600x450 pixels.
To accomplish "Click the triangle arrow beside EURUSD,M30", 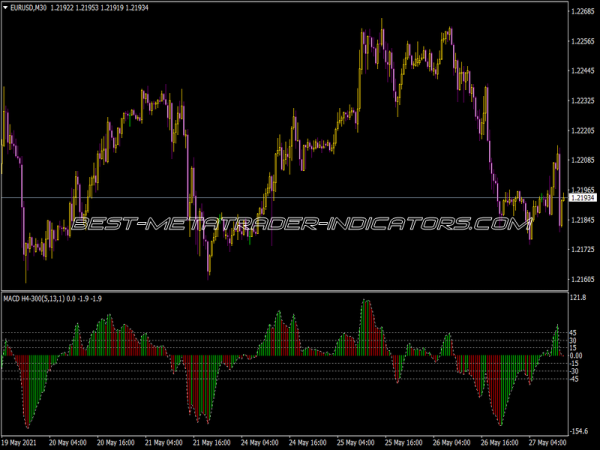I will (7, 9).
